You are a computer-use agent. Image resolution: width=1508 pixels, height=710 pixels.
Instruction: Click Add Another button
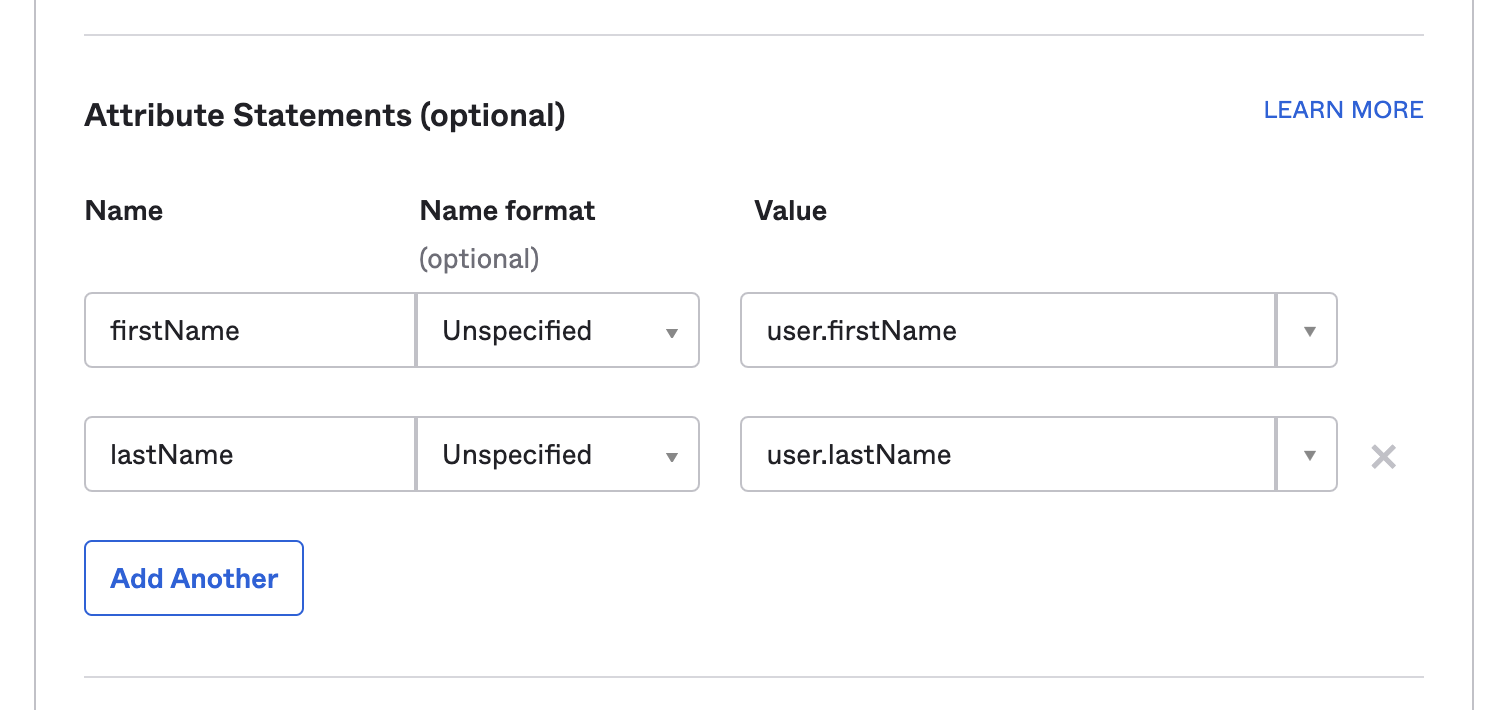coord(194,578)
